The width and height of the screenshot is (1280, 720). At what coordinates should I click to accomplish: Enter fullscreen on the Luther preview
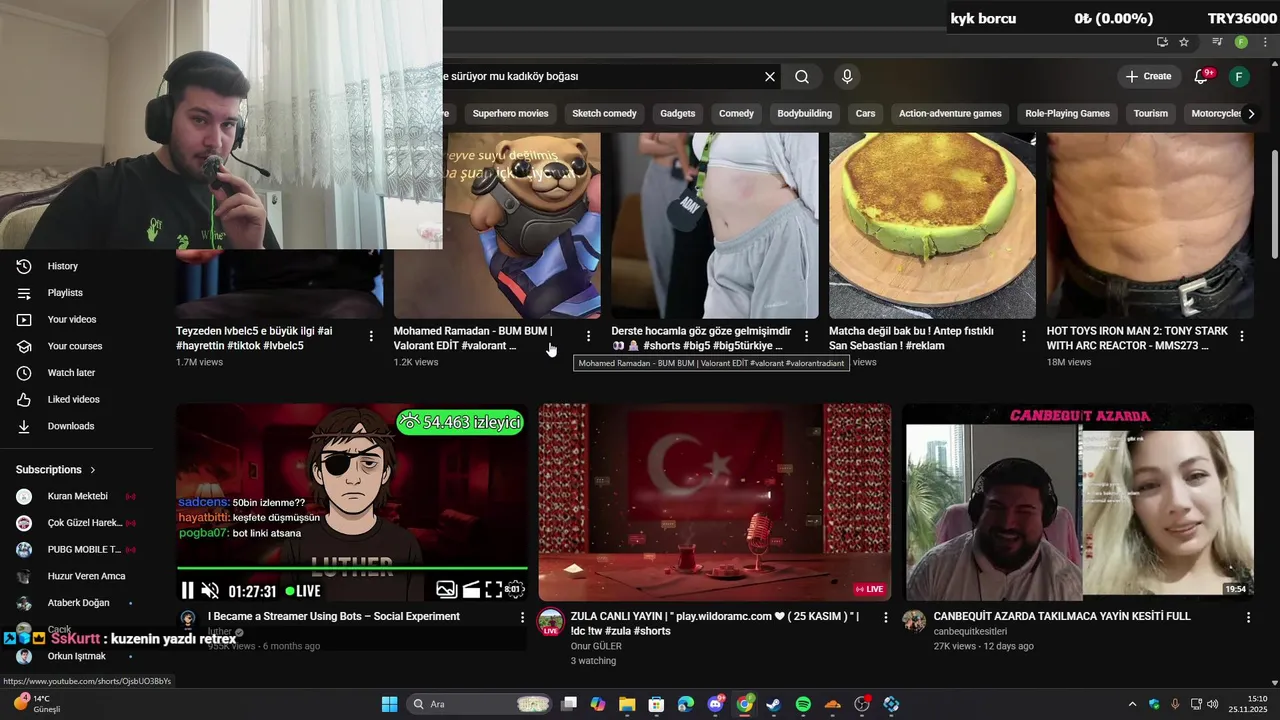click(x=493, y=590)
